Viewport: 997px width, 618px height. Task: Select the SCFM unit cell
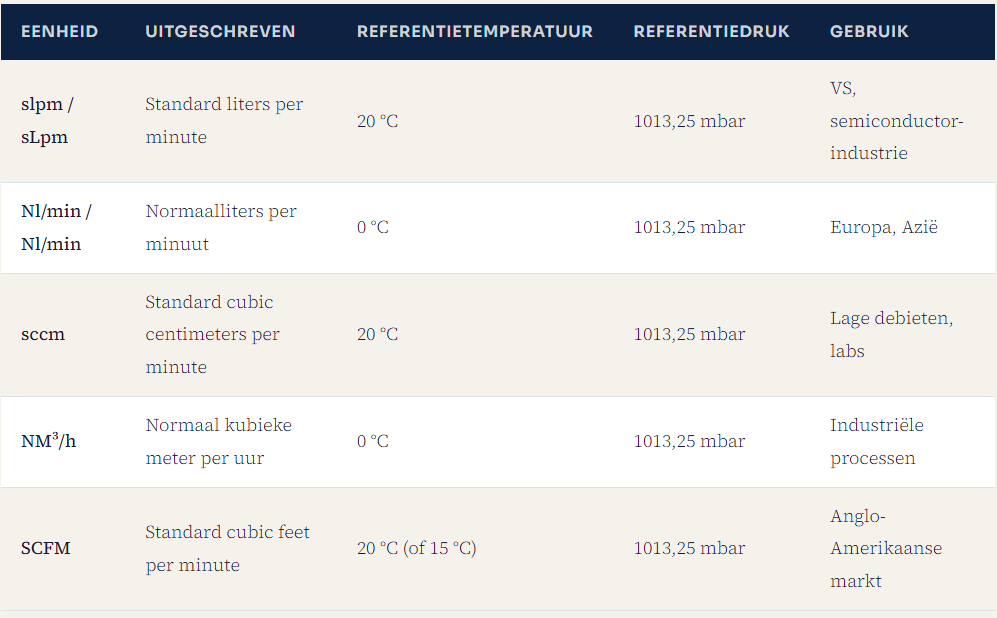tap(46, 548)
